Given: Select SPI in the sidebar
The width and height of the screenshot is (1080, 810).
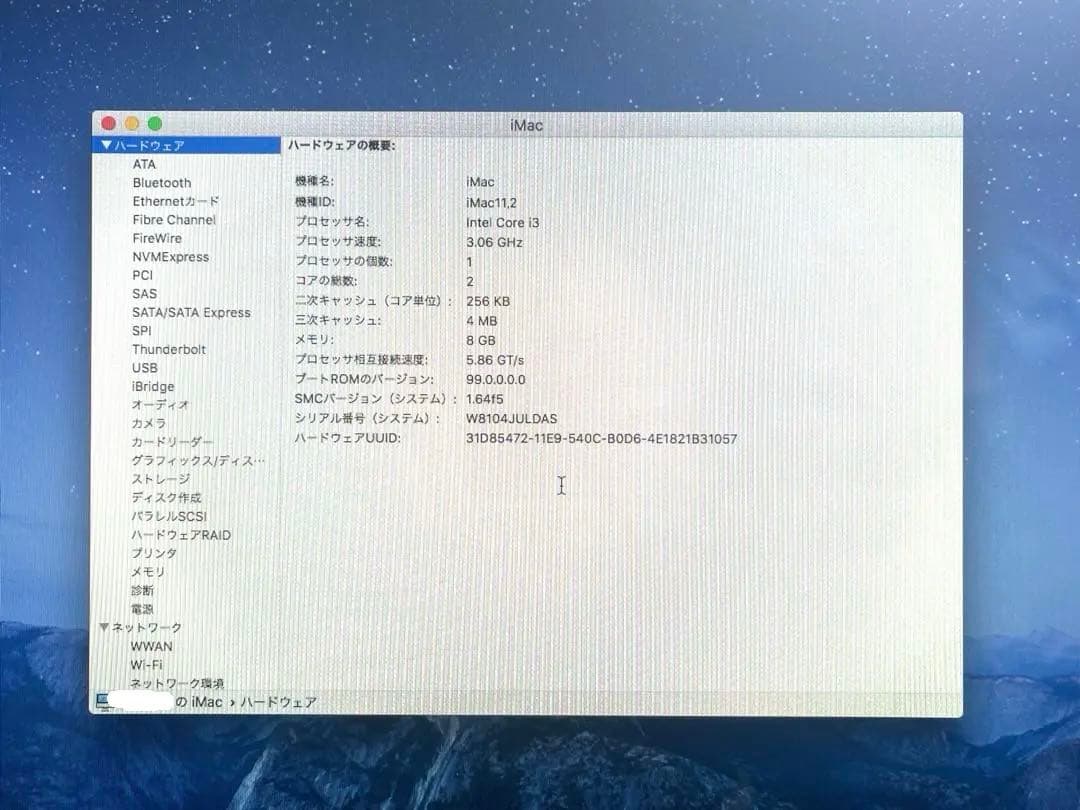Looking at the screenshot, I should pos(142,331).
